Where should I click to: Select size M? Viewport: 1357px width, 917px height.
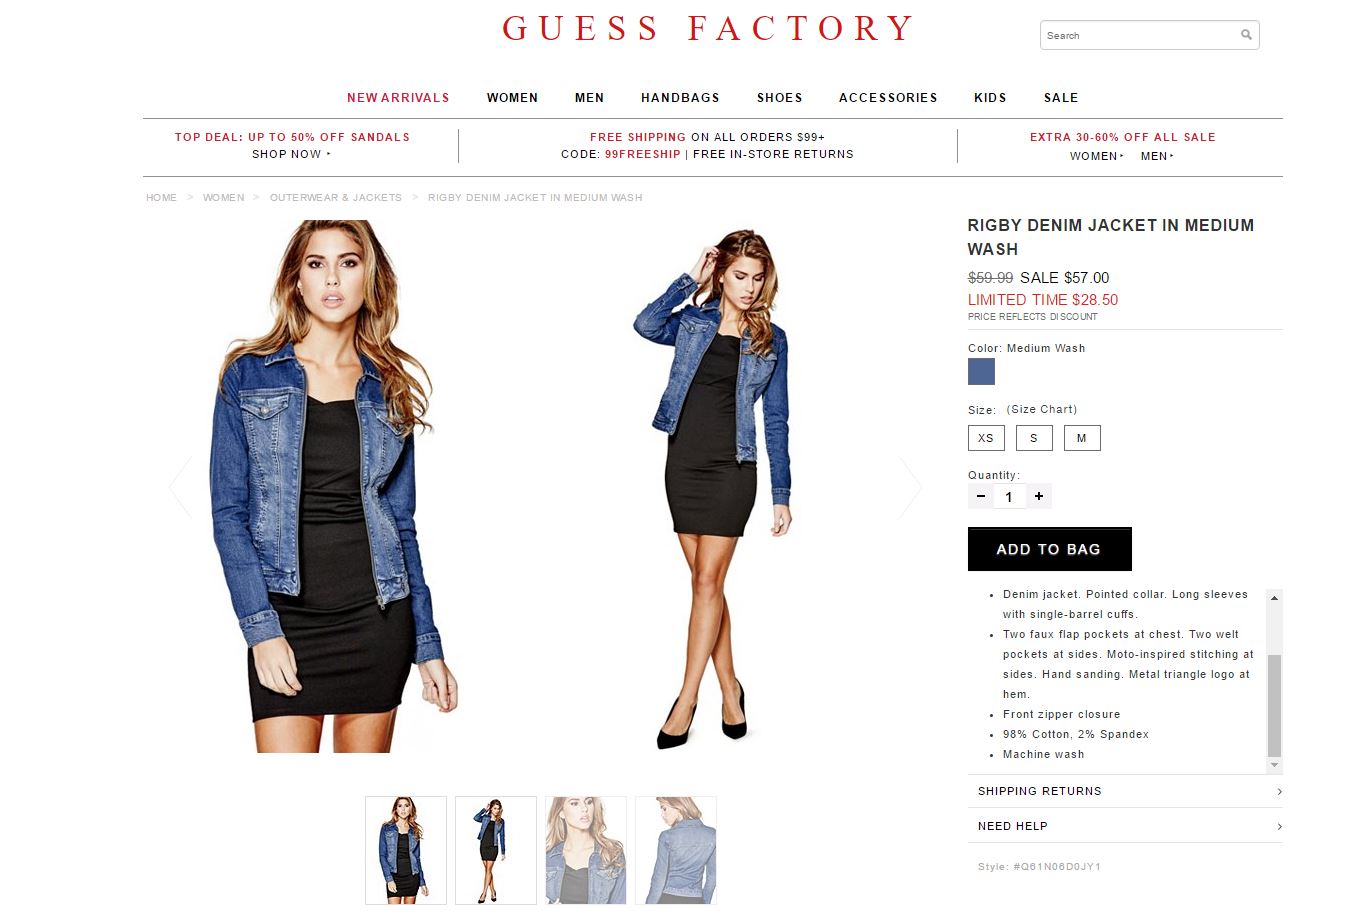coord(1082,438)
